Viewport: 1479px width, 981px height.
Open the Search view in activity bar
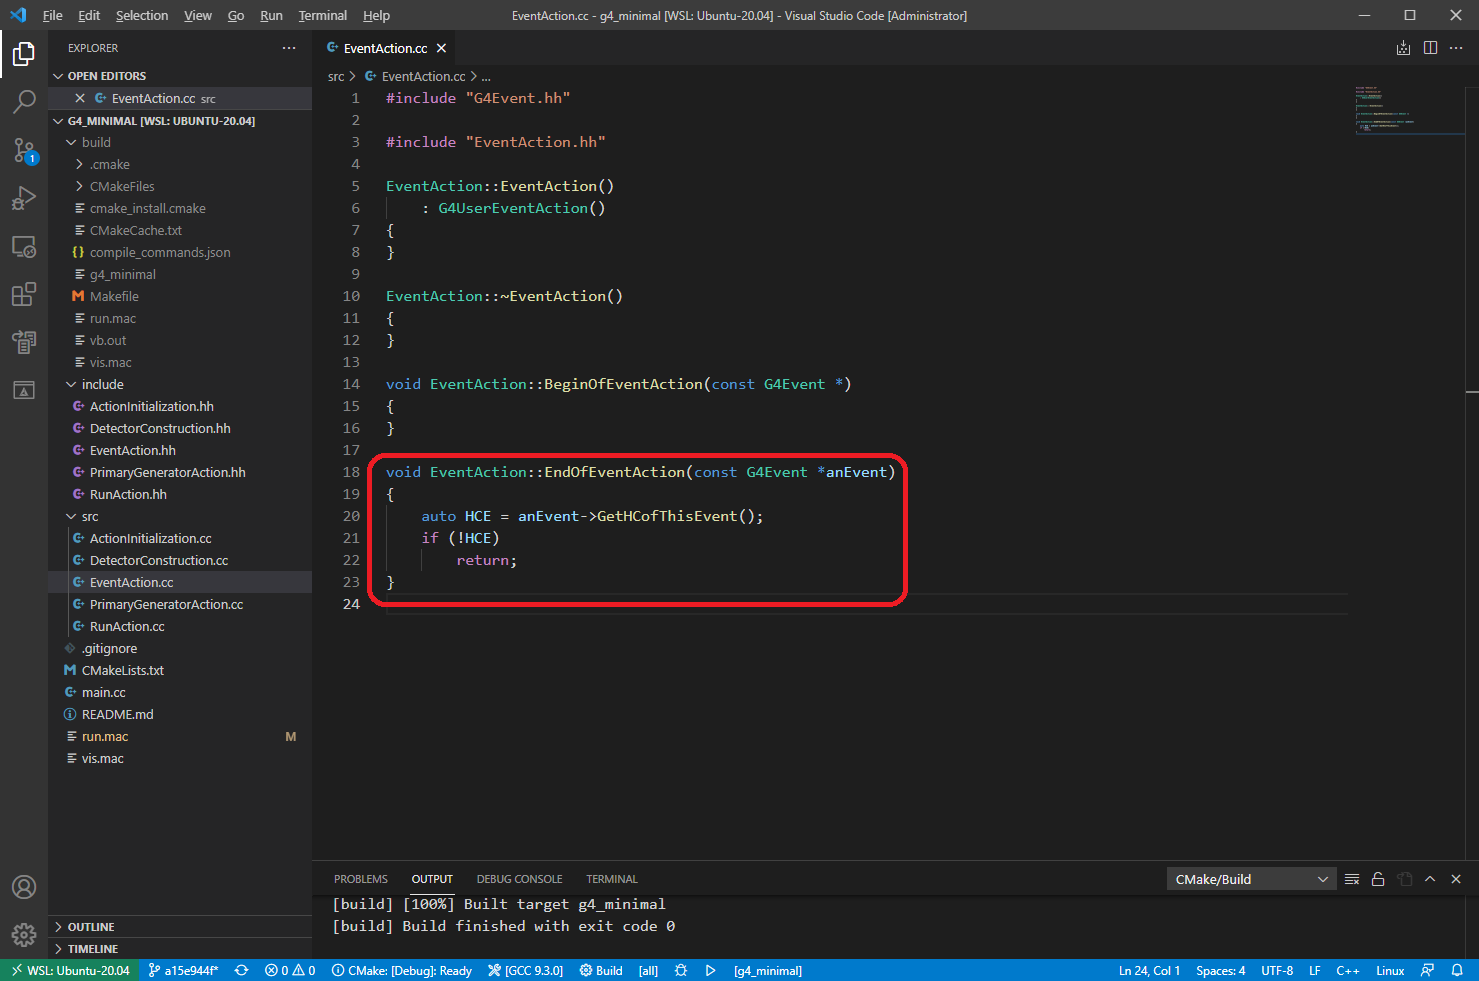pos(24,101)
